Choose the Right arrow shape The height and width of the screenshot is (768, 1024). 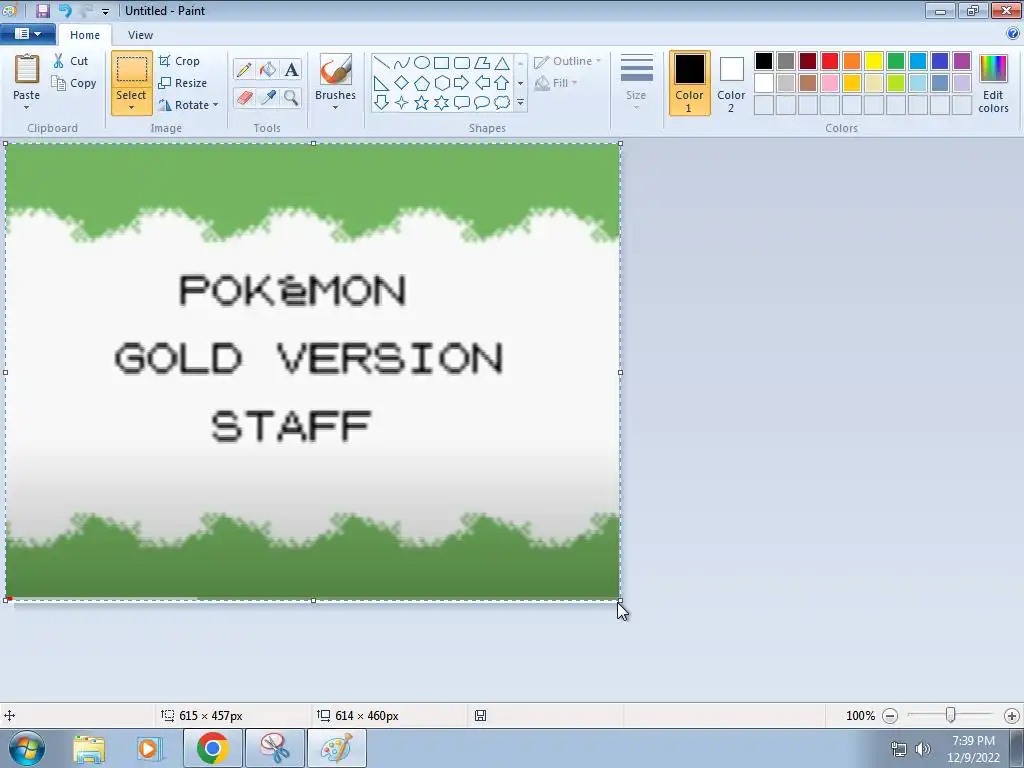tap(462, 83)
